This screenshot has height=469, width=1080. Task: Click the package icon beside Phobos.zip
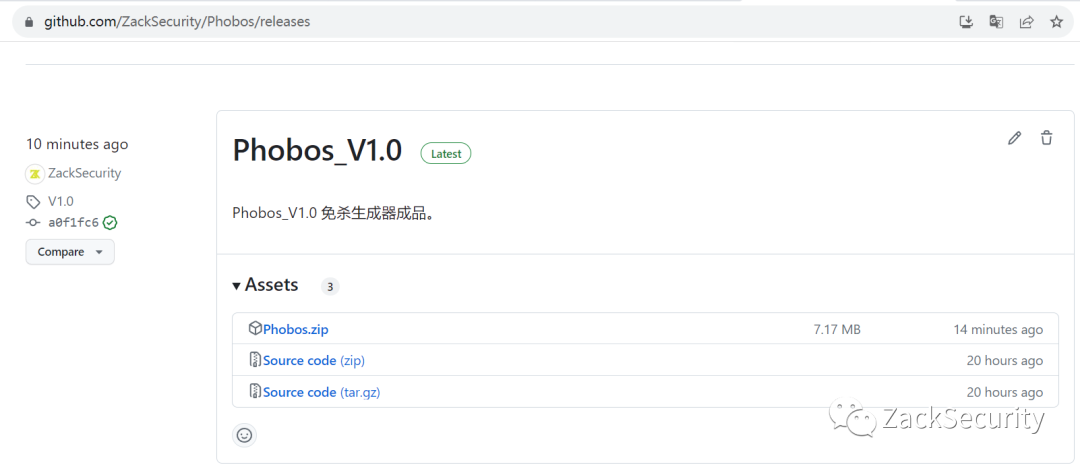pos(255,329)
